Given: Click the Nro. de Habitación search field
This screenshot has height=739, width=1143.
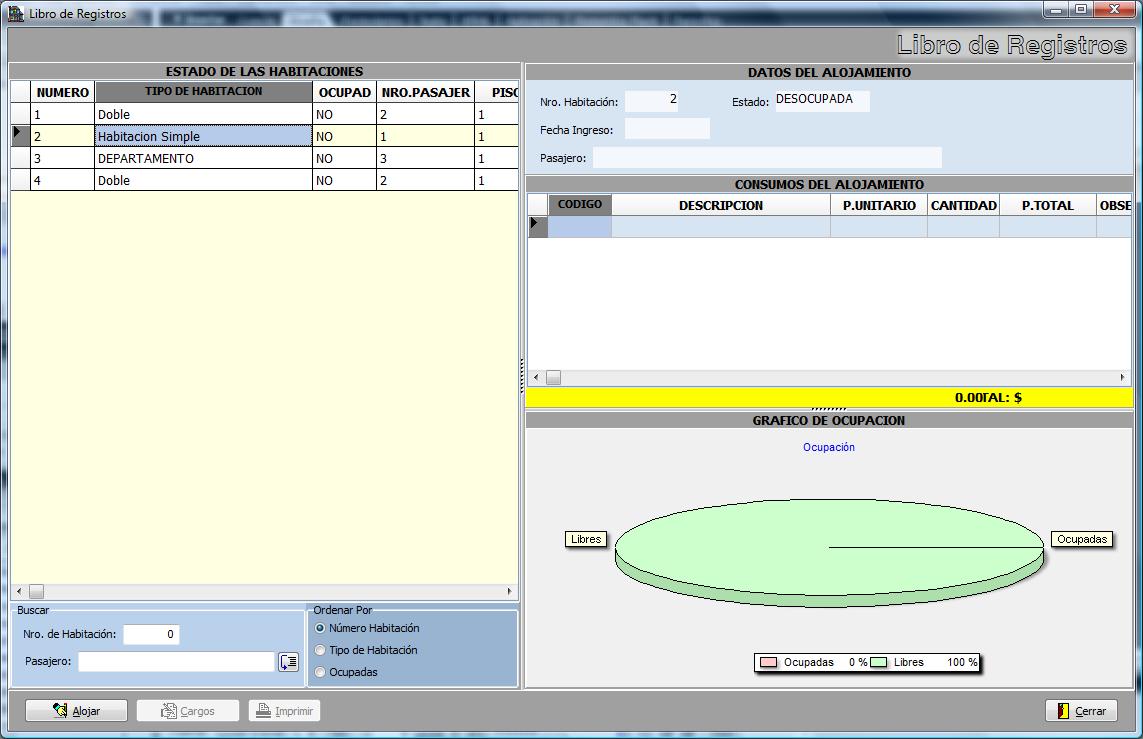Looking at the screenshot, I should 151,634.
